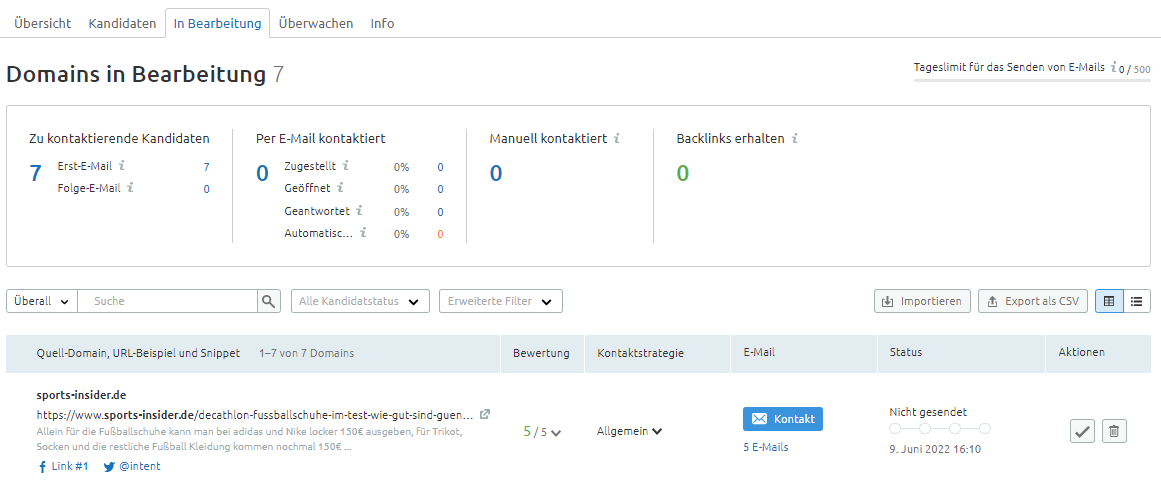The height and width of the screenshot is (489, 1161).
Task: Expand Erweiterte Filter dropdown
Action: tap(501, 302)
